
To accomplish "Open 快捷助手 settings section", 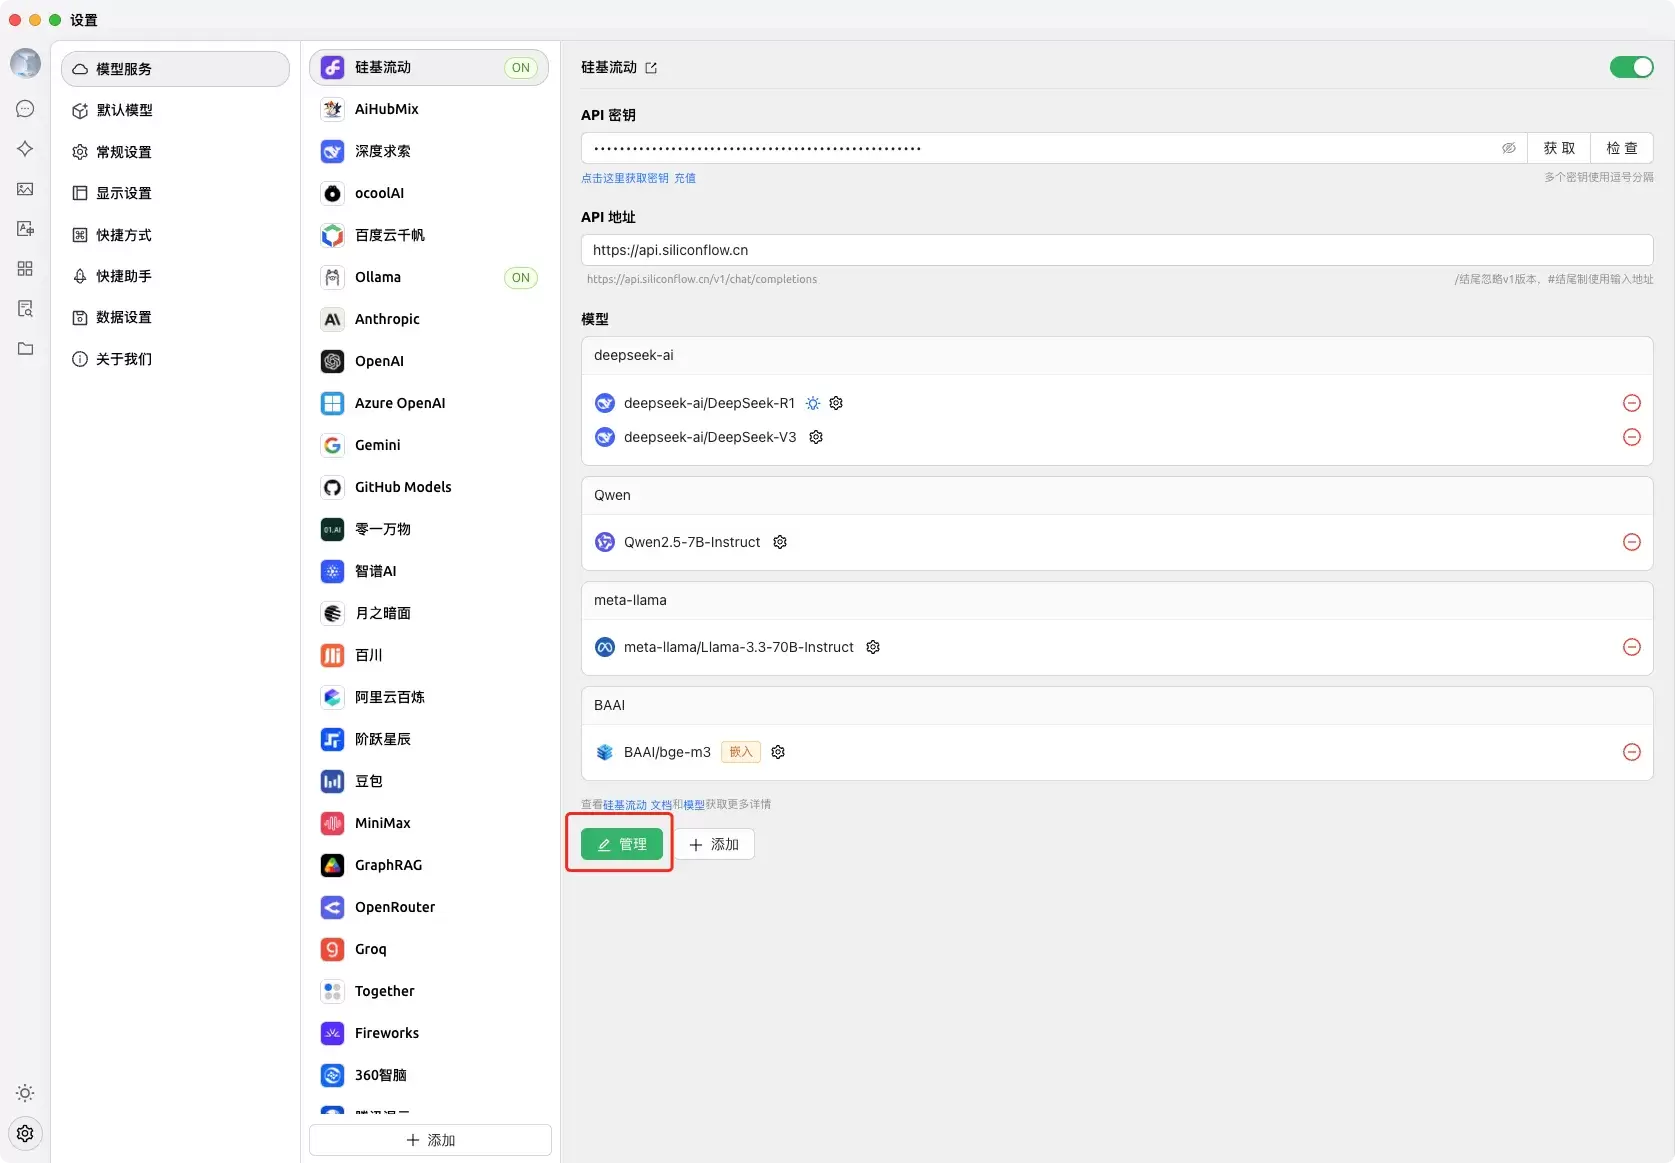I will [x=175, y=276].
